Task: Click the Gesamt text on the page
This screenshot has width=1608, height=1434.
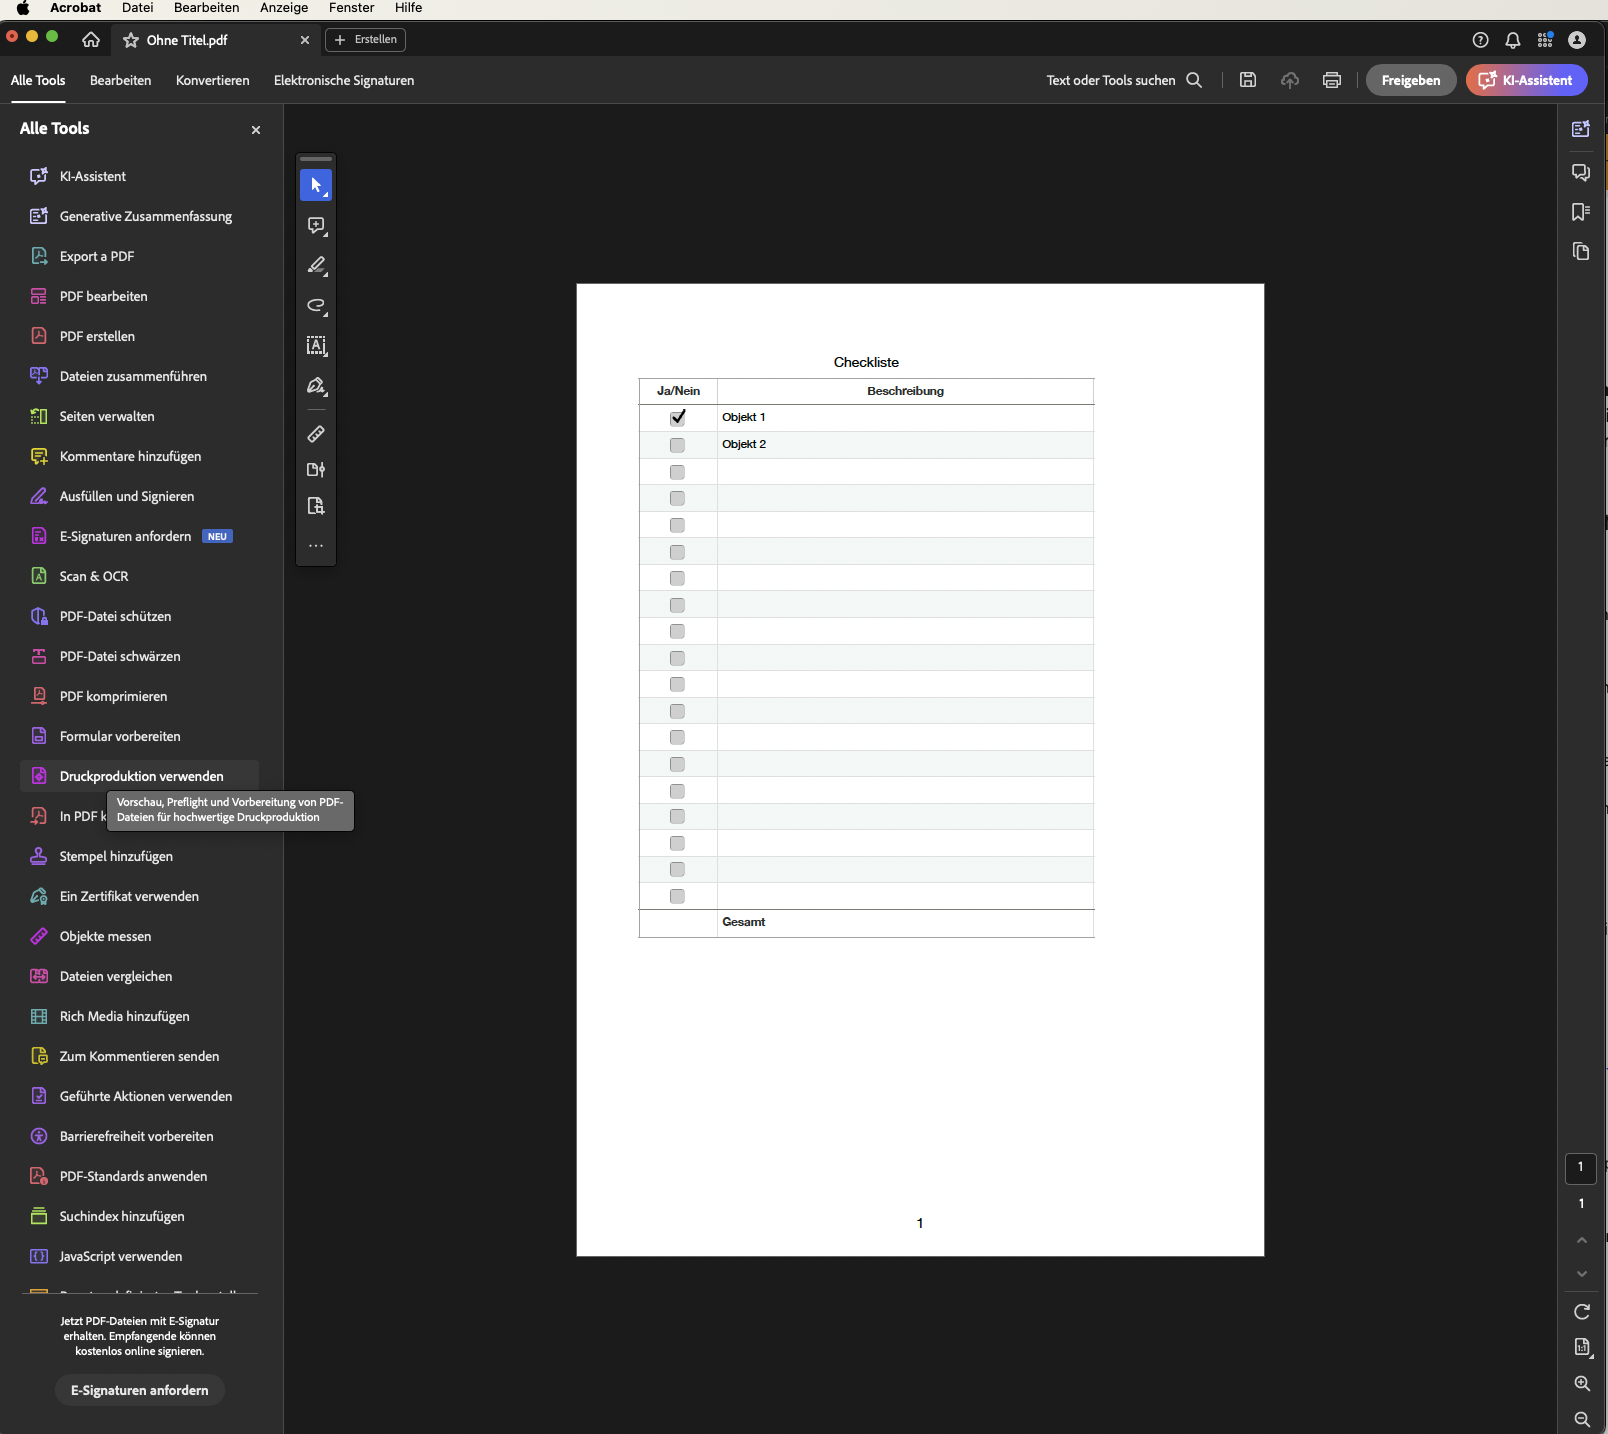Action: coord(743,922)
